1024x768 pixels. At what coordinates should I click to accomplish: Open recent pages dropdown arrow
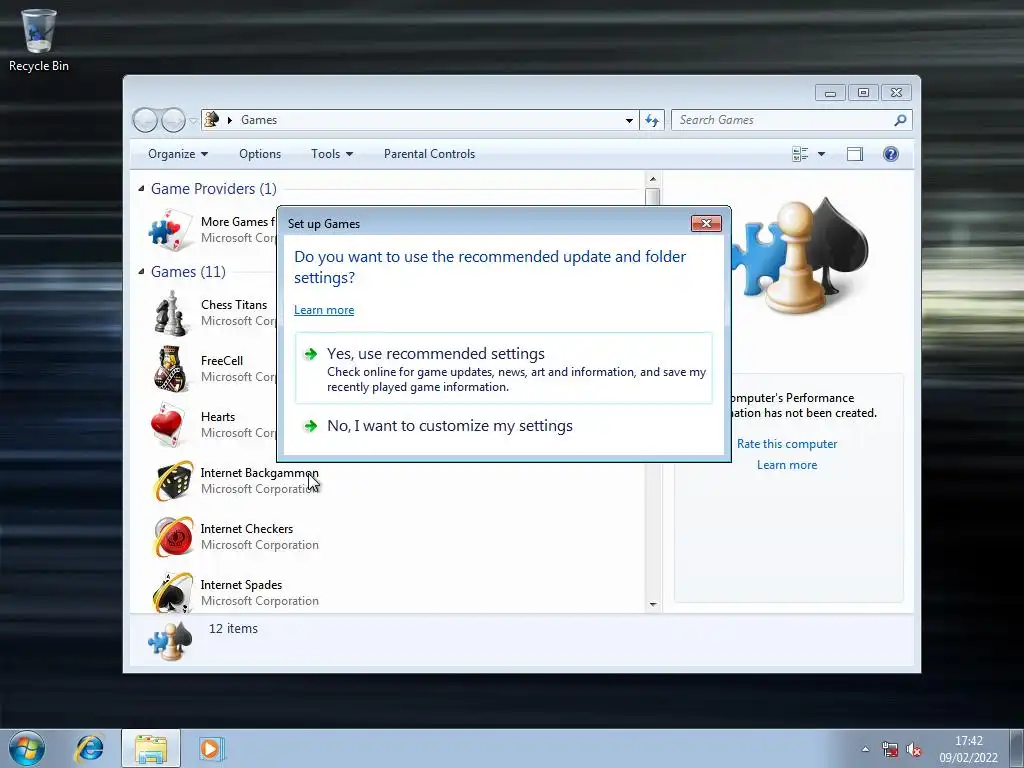point(193,120)
